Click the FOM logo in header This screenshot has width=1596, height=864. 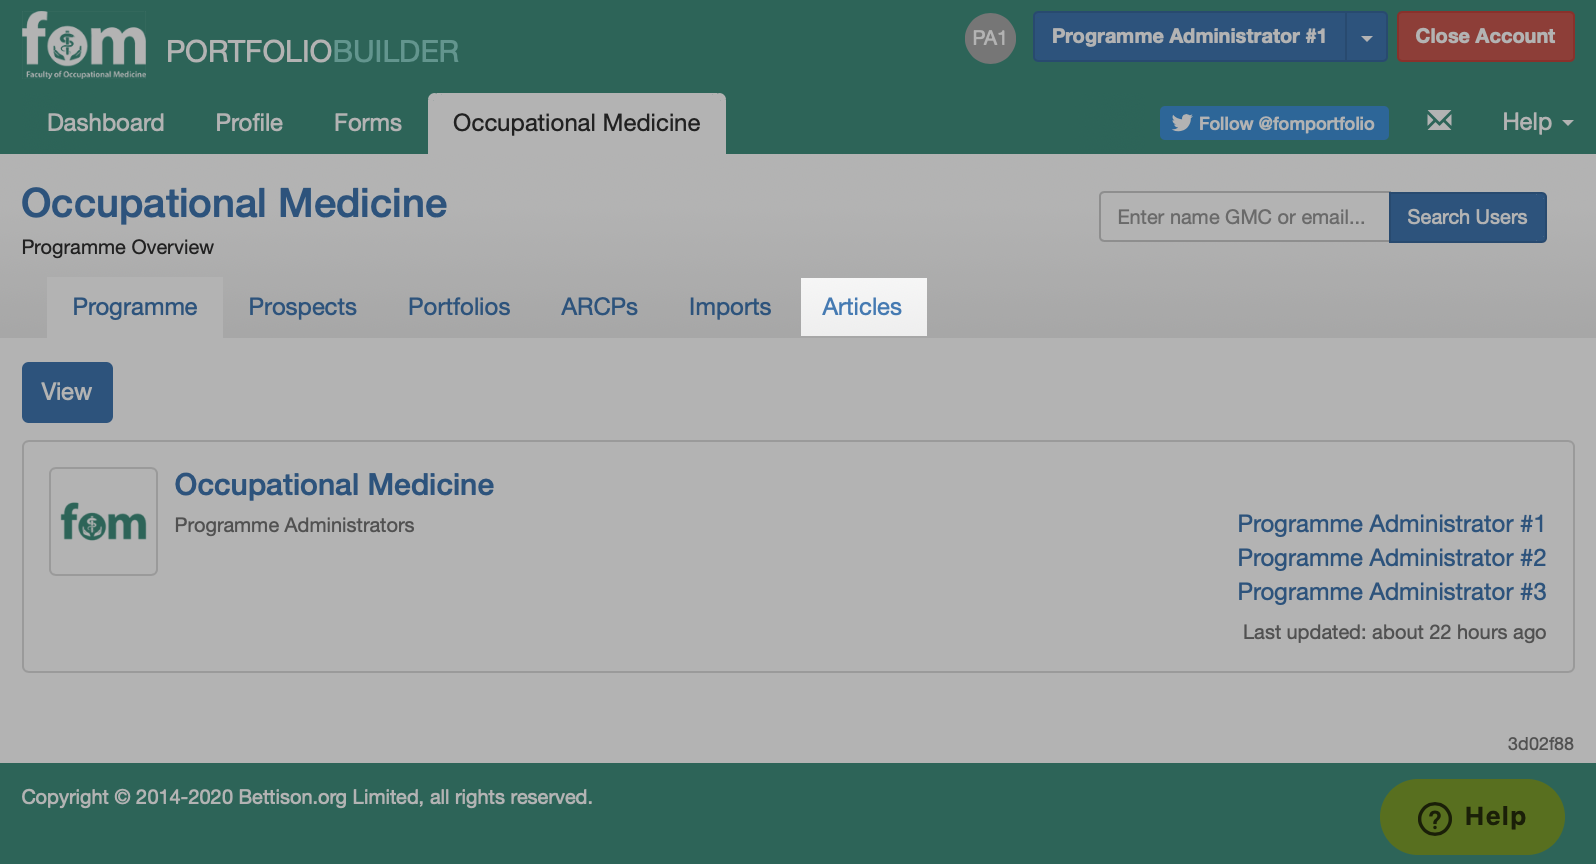click(85, 45)
